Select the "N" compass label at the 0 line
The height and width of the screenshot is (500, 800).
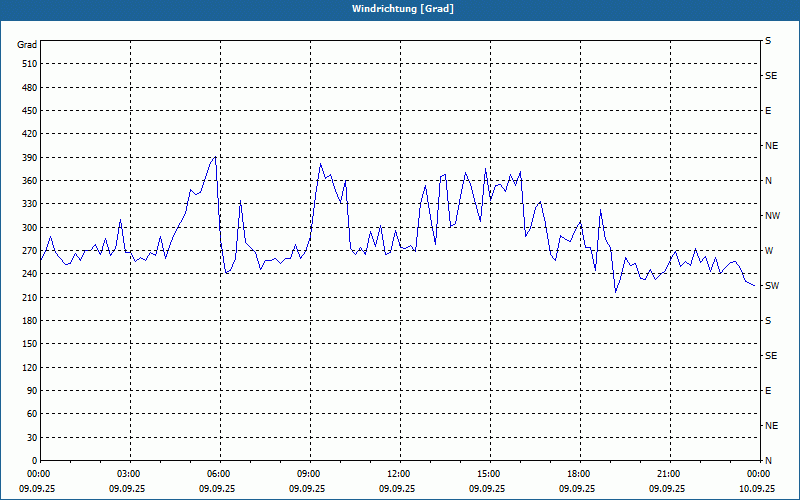768,461
